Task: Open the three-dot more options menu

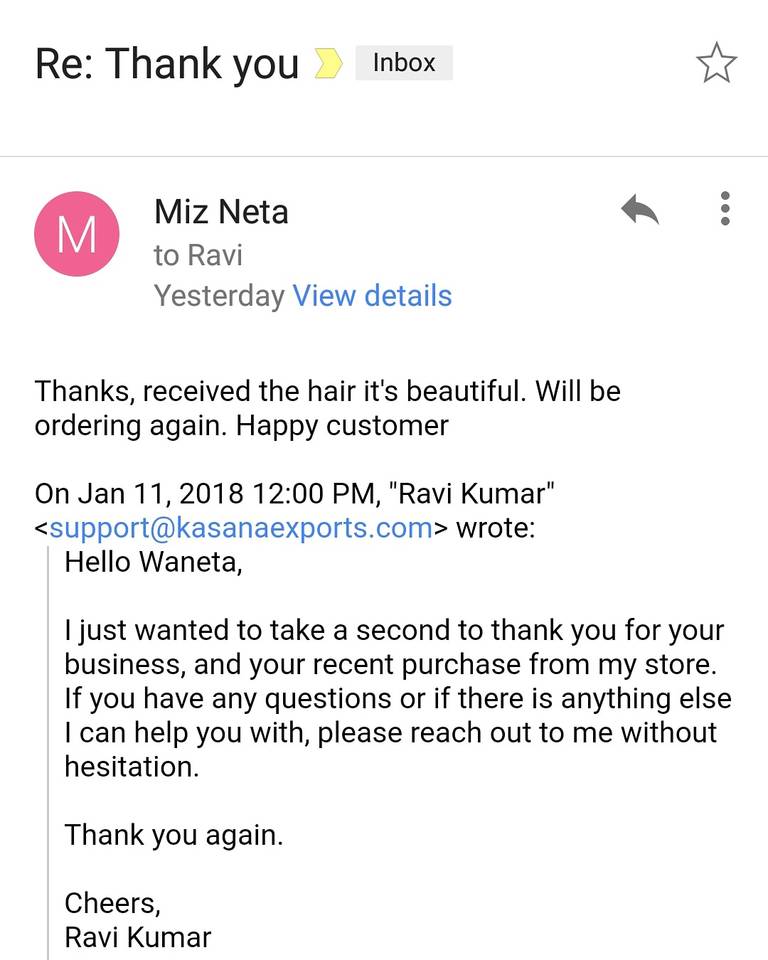Action: (x=725, y=208)
